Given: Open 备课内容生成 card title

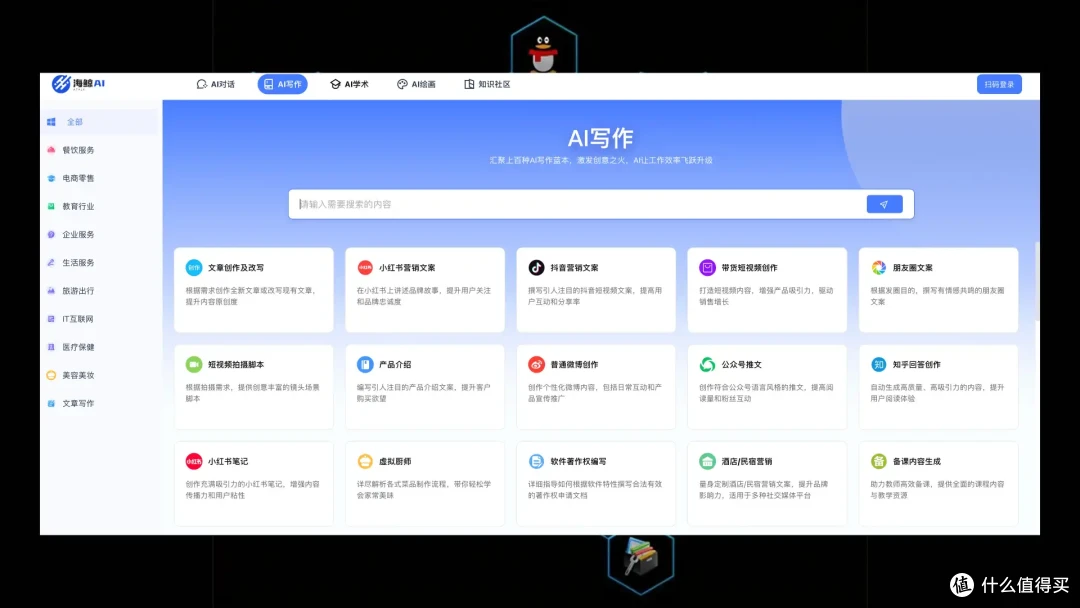Looking at the screenshot, I should (917, 462).
